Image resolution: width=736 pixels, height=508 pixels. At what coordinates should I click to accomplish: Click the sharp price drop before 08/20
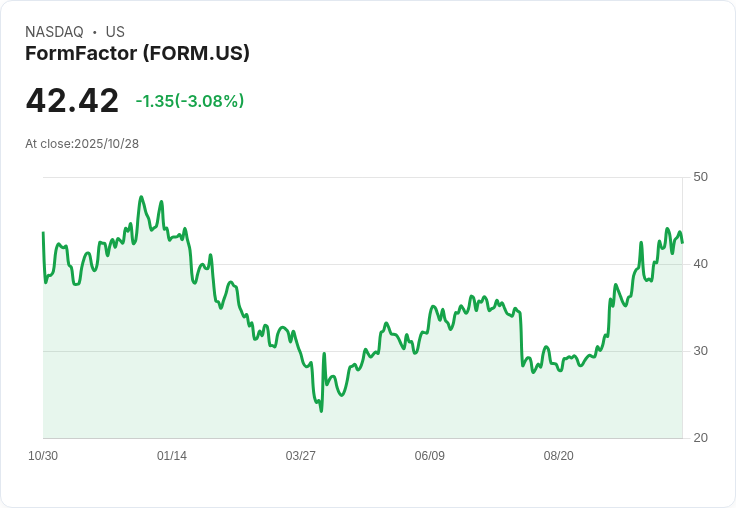coord(522,340)
